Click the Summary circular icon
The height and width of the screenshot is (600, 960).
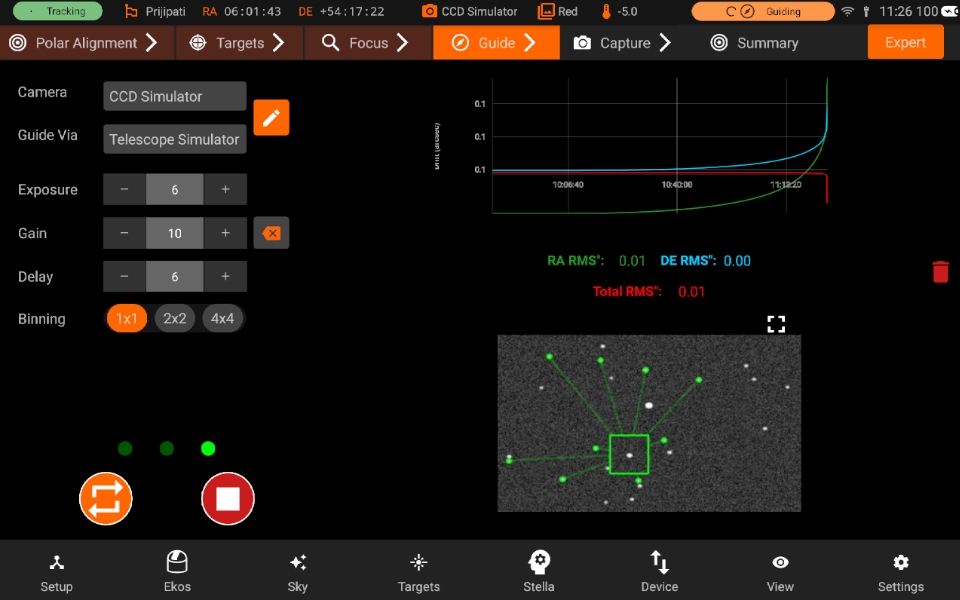coord(719,43)
